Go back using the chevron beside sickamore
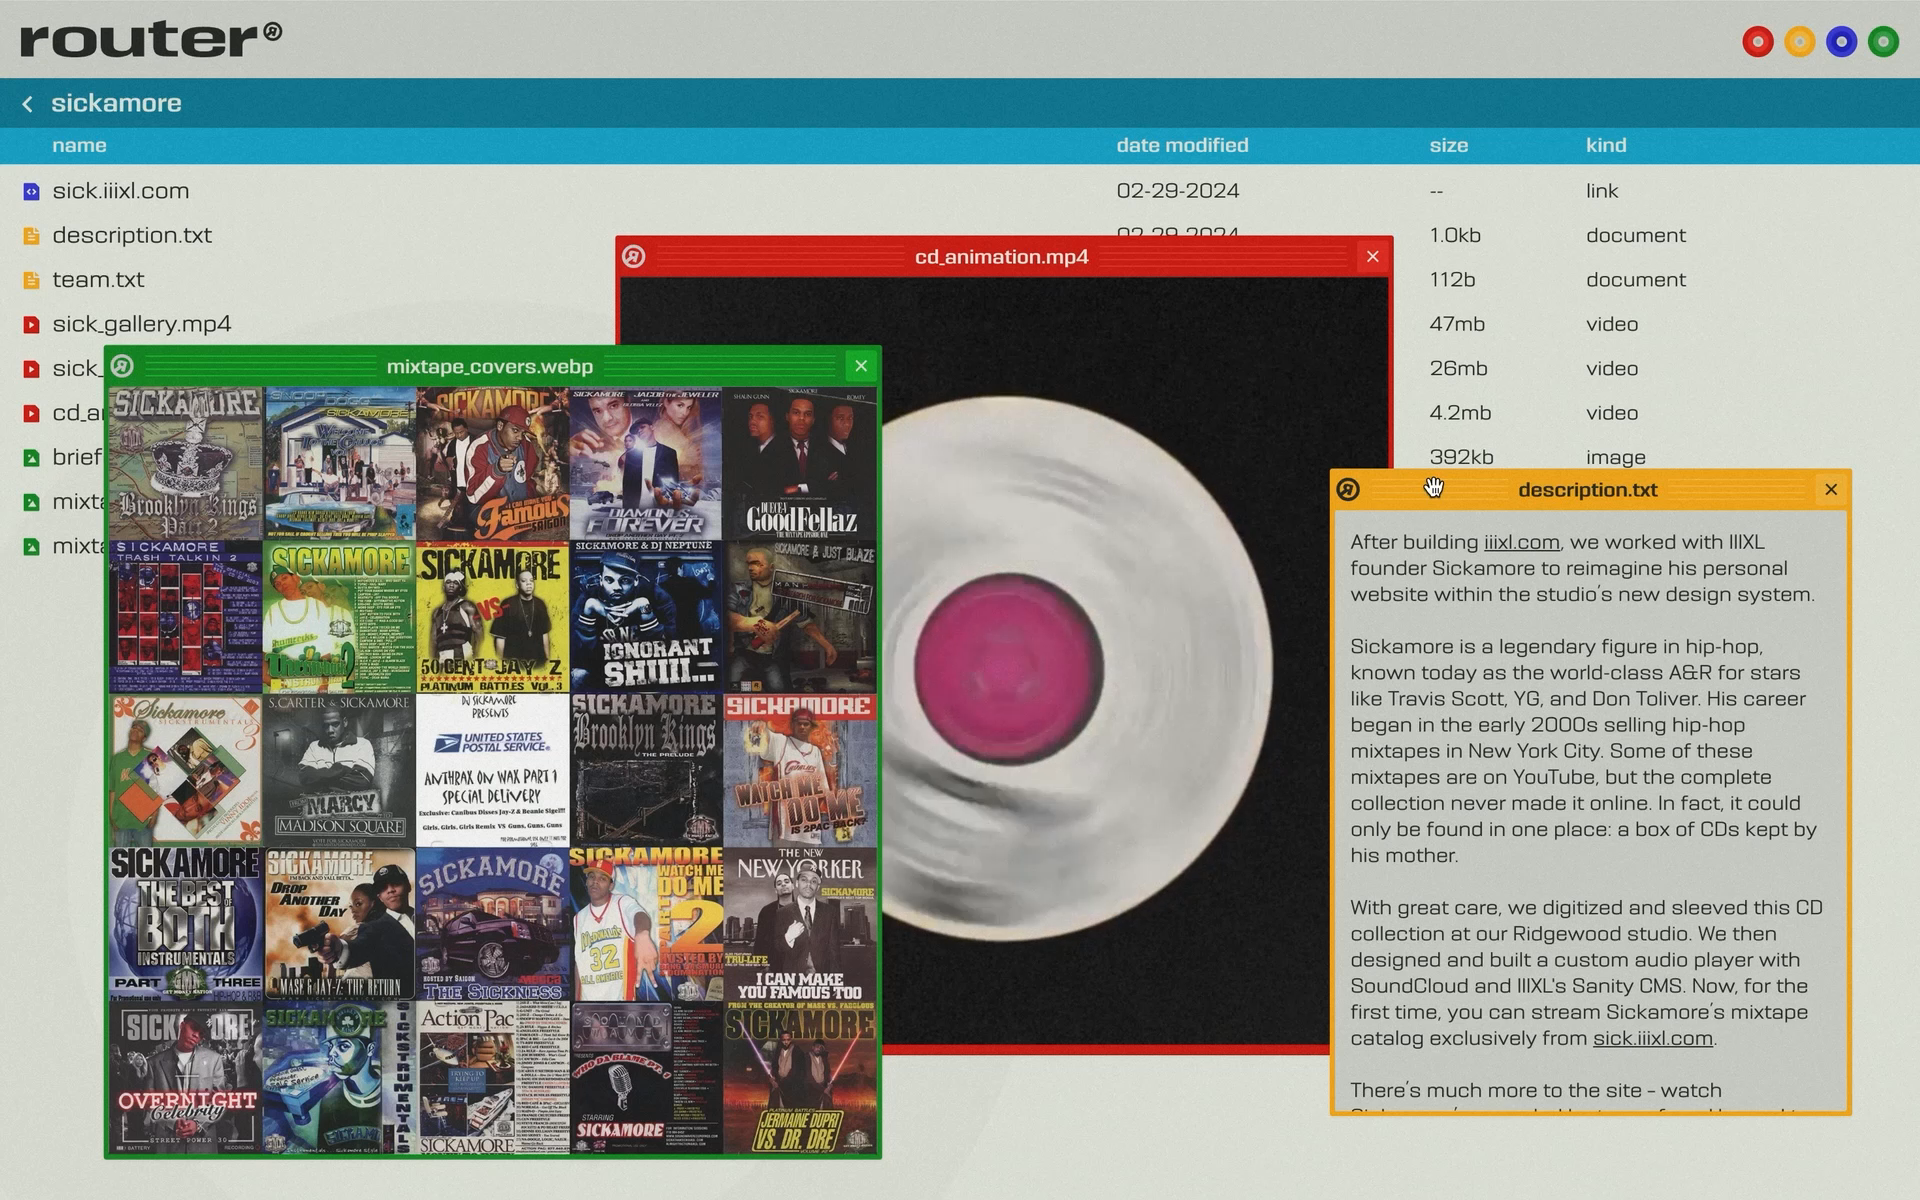1920x1200 pixels. (x=28, y=104)
